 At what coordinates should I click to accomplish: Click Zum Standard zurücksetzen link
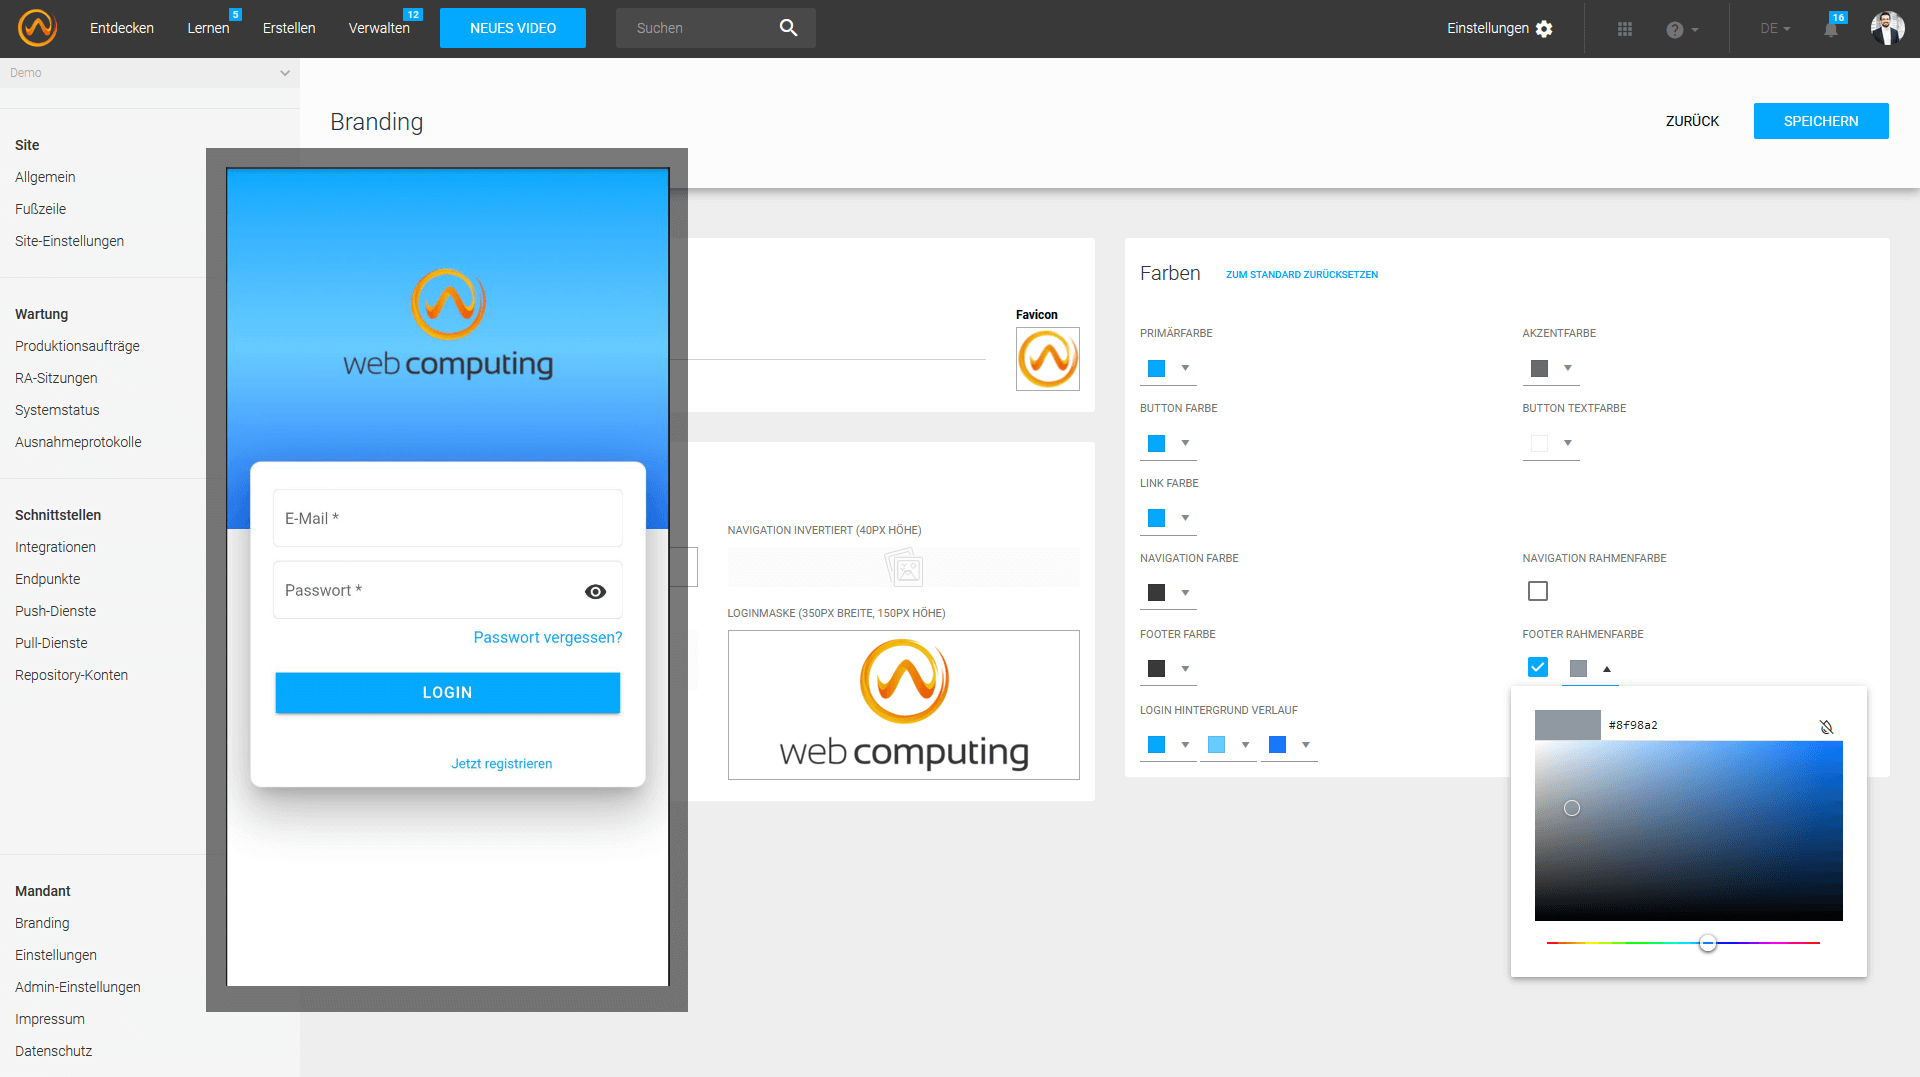[1302, 274]
